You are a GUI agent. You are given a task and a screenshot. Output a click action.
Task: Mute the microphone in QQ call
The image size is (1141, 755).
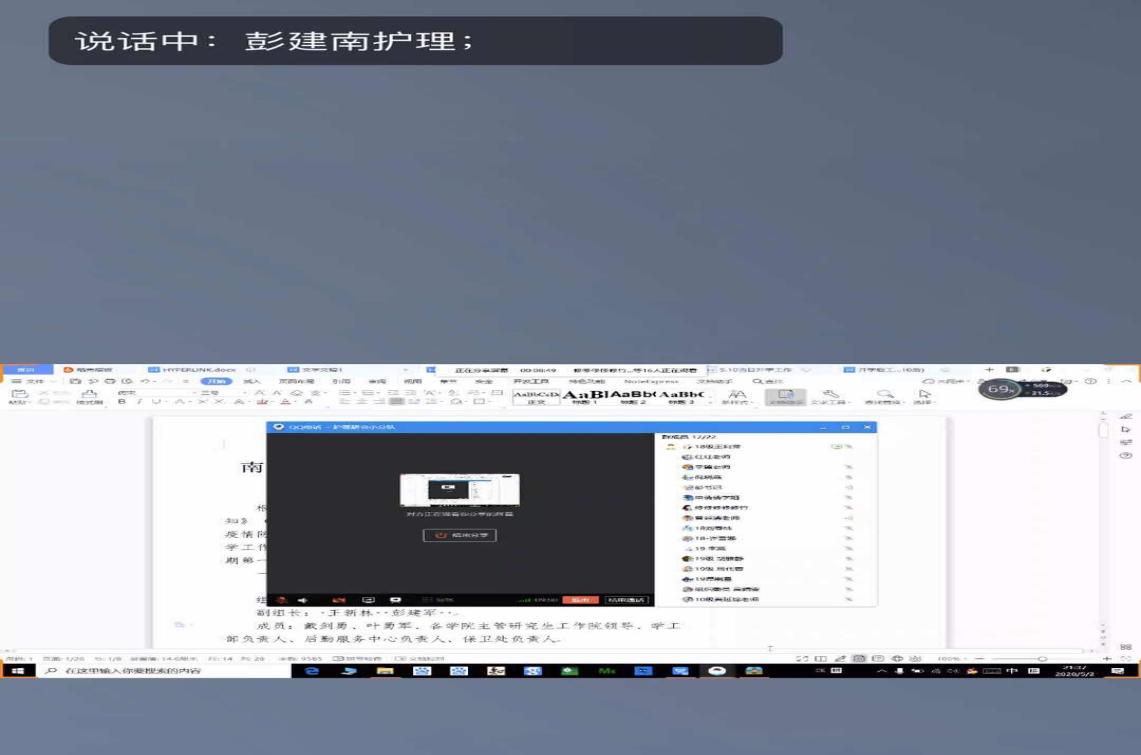(x=282, y=600)
